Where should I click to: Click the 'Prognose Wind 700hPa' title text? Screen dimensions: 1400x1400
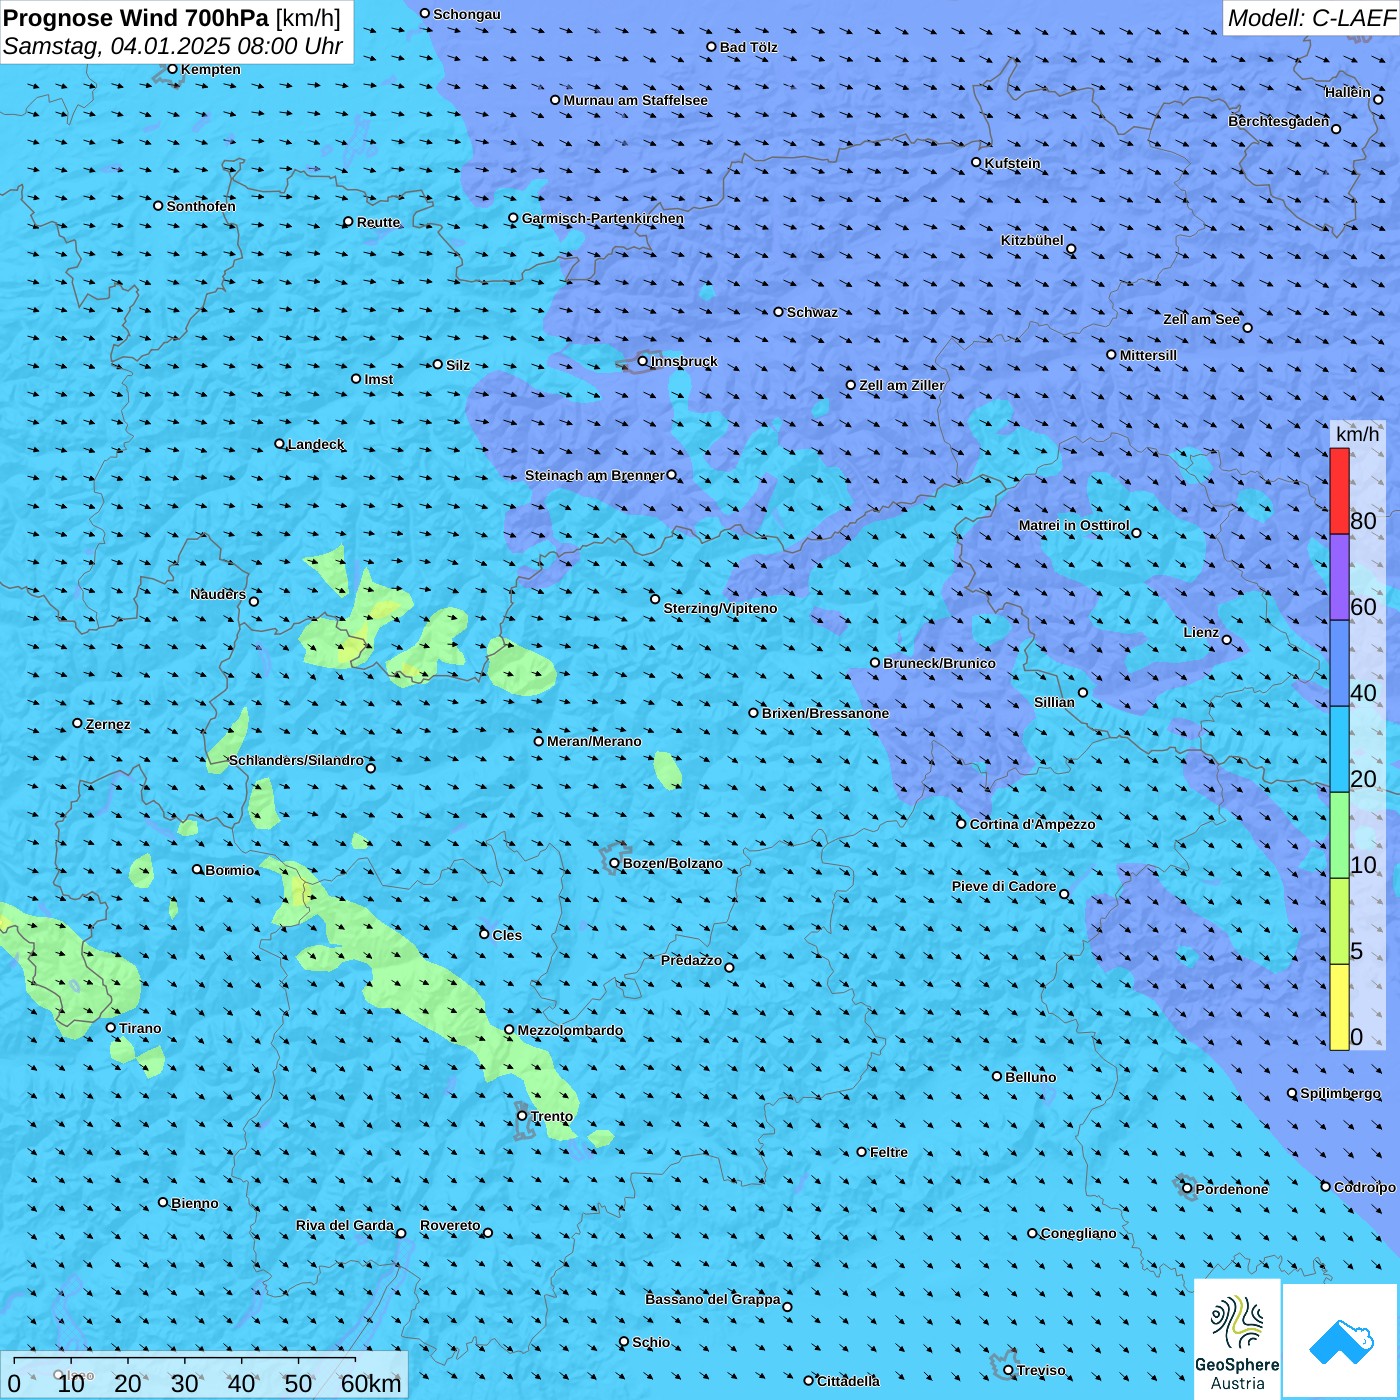coord(137,18)
